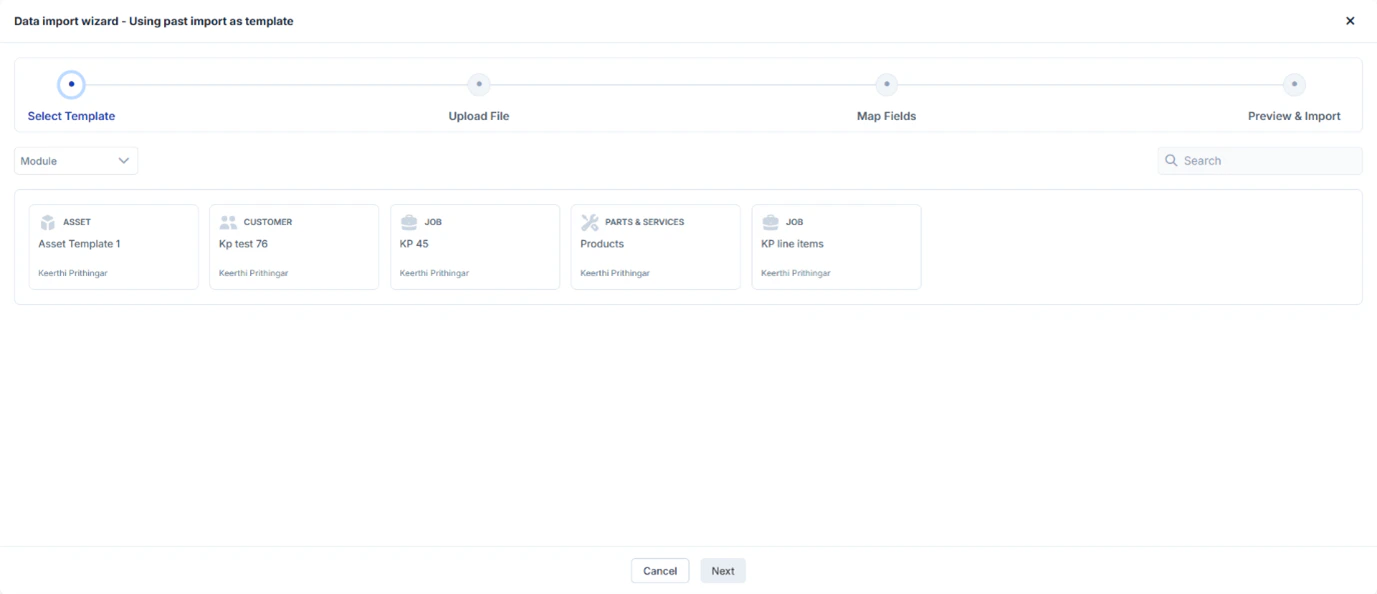
Task: Click the Map Fields step label
Action: 886,116
